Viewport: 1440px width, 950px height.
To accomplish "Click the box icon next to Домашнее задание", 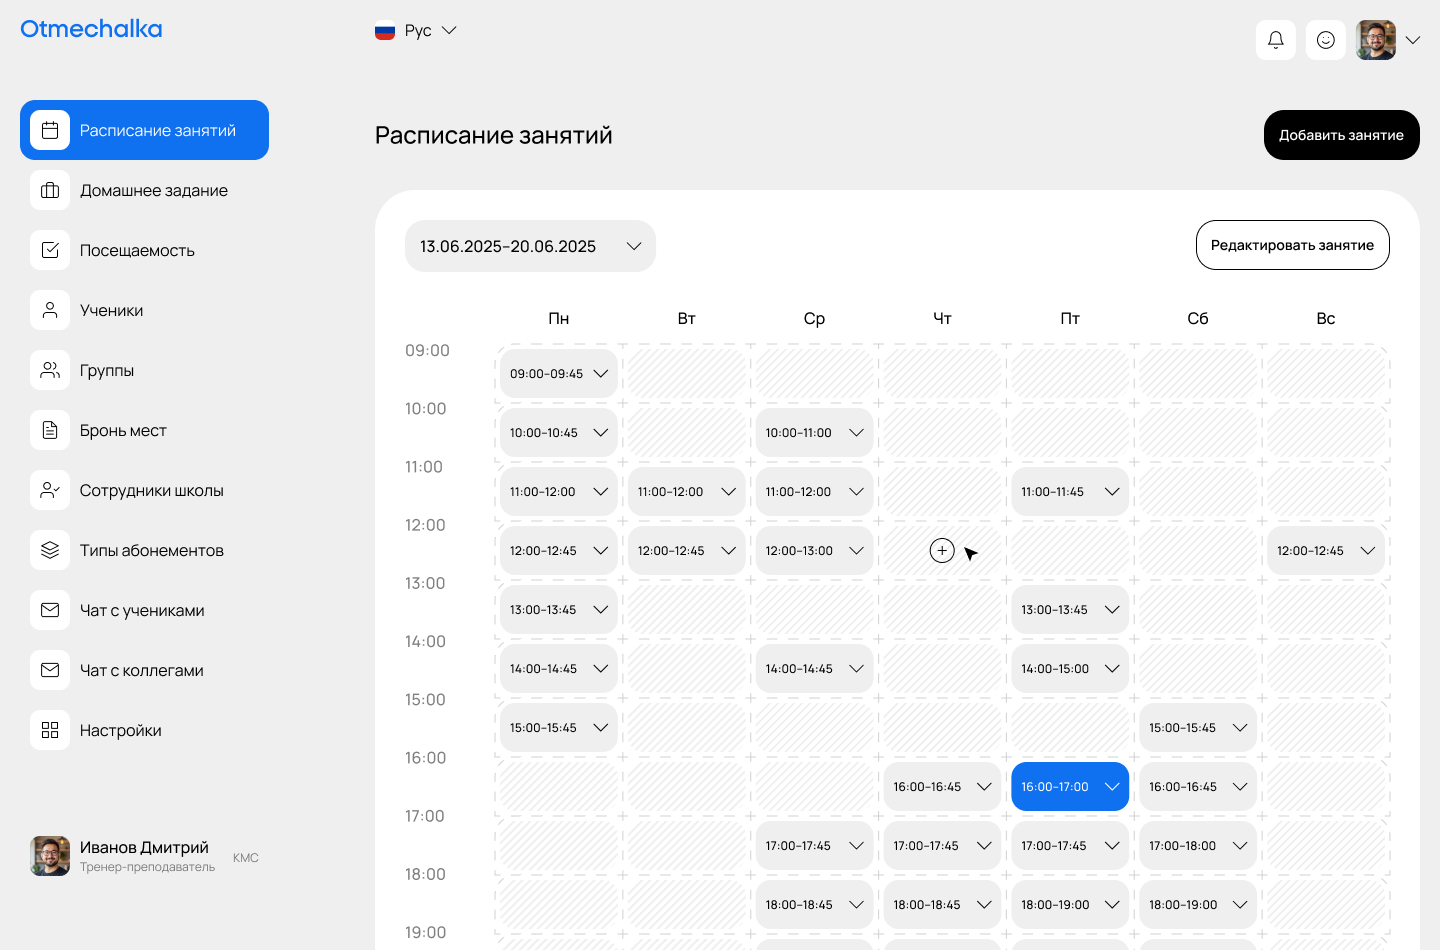I will coord(50,190).
